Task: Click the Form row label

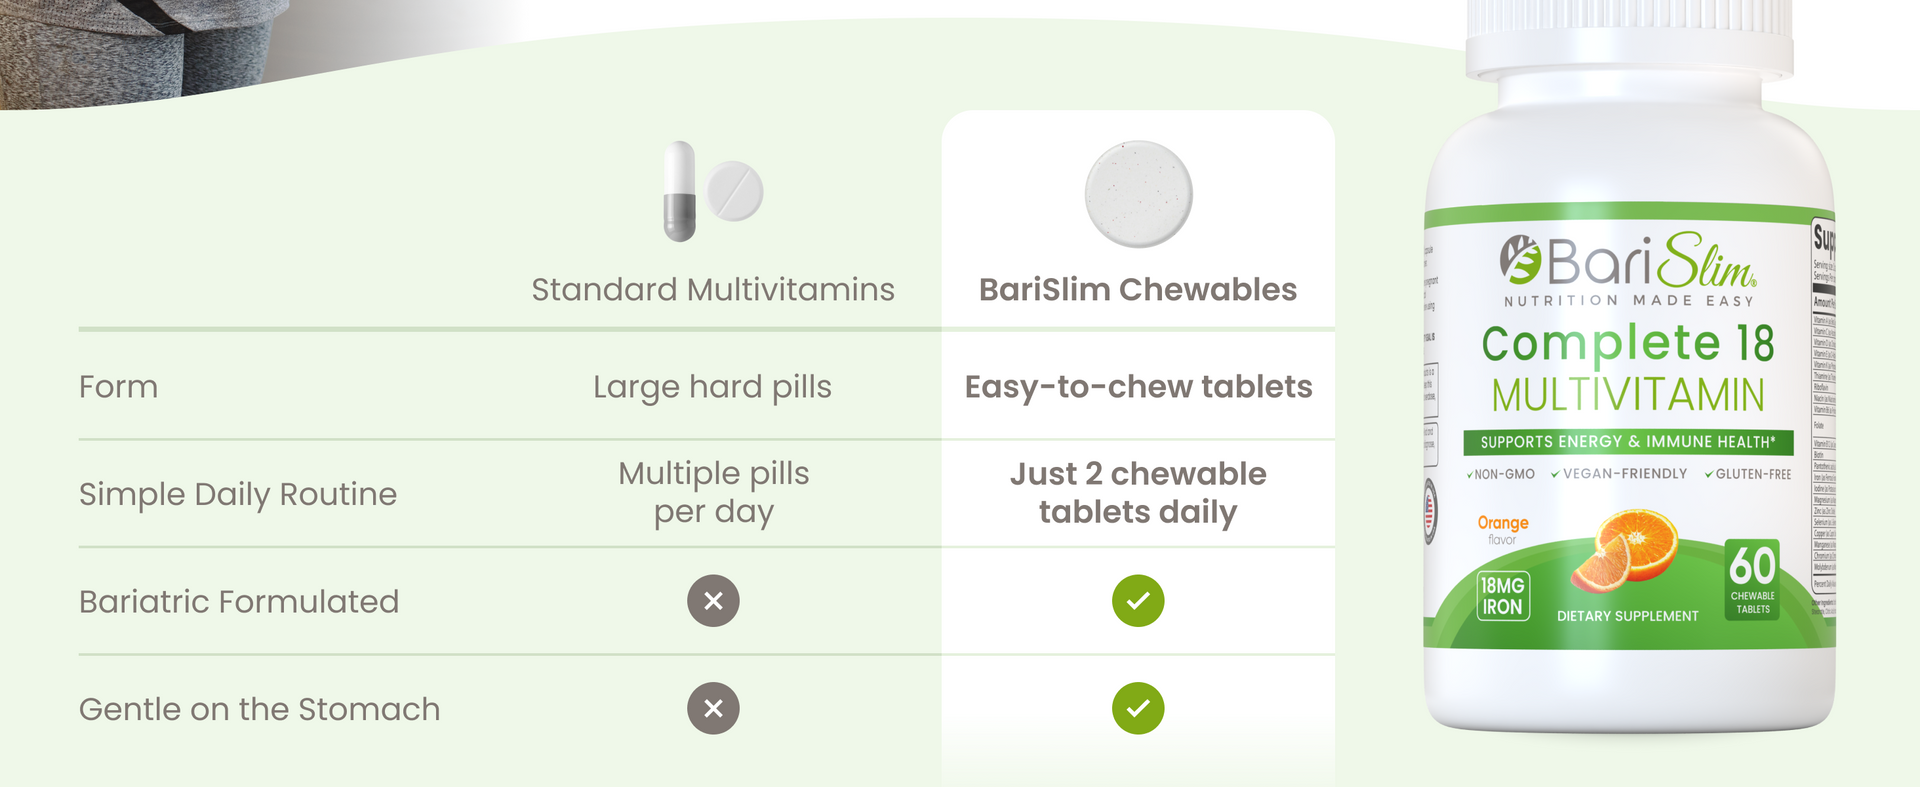Action: click(118, 386)
